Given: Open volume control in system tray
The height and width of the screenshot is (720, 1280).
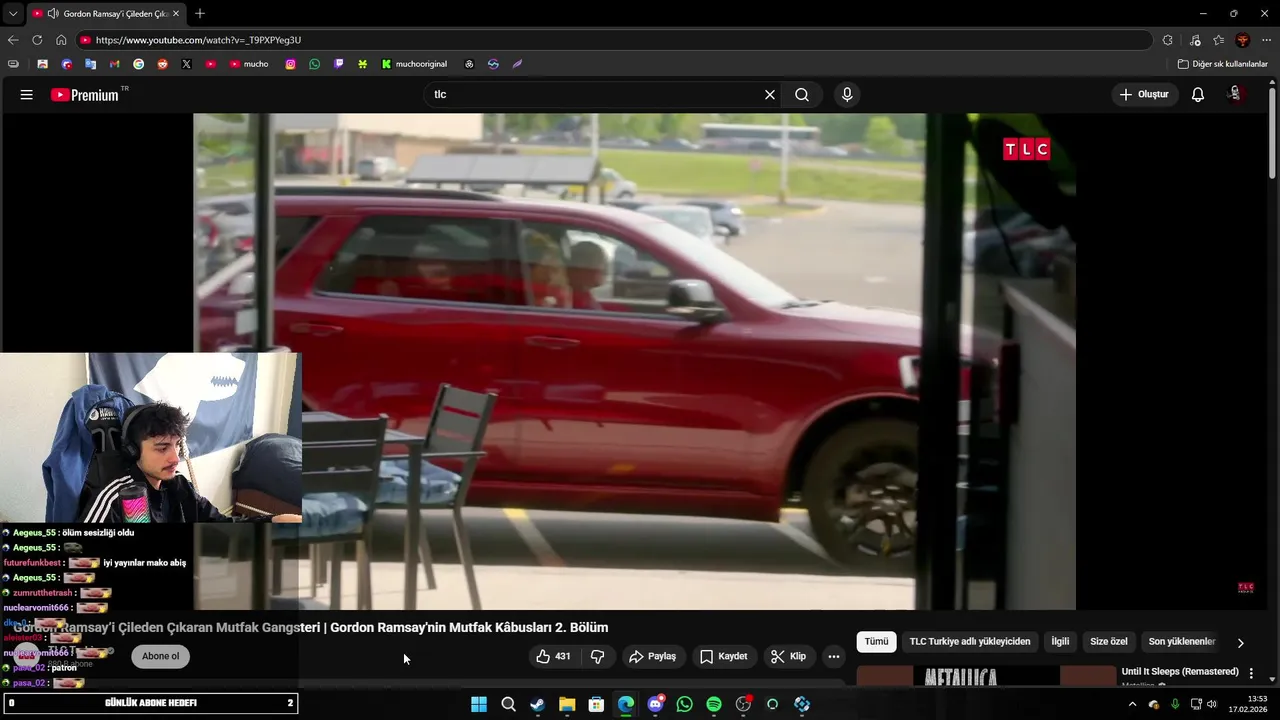Looking at the screenshot, I should tap(1212, 704).
